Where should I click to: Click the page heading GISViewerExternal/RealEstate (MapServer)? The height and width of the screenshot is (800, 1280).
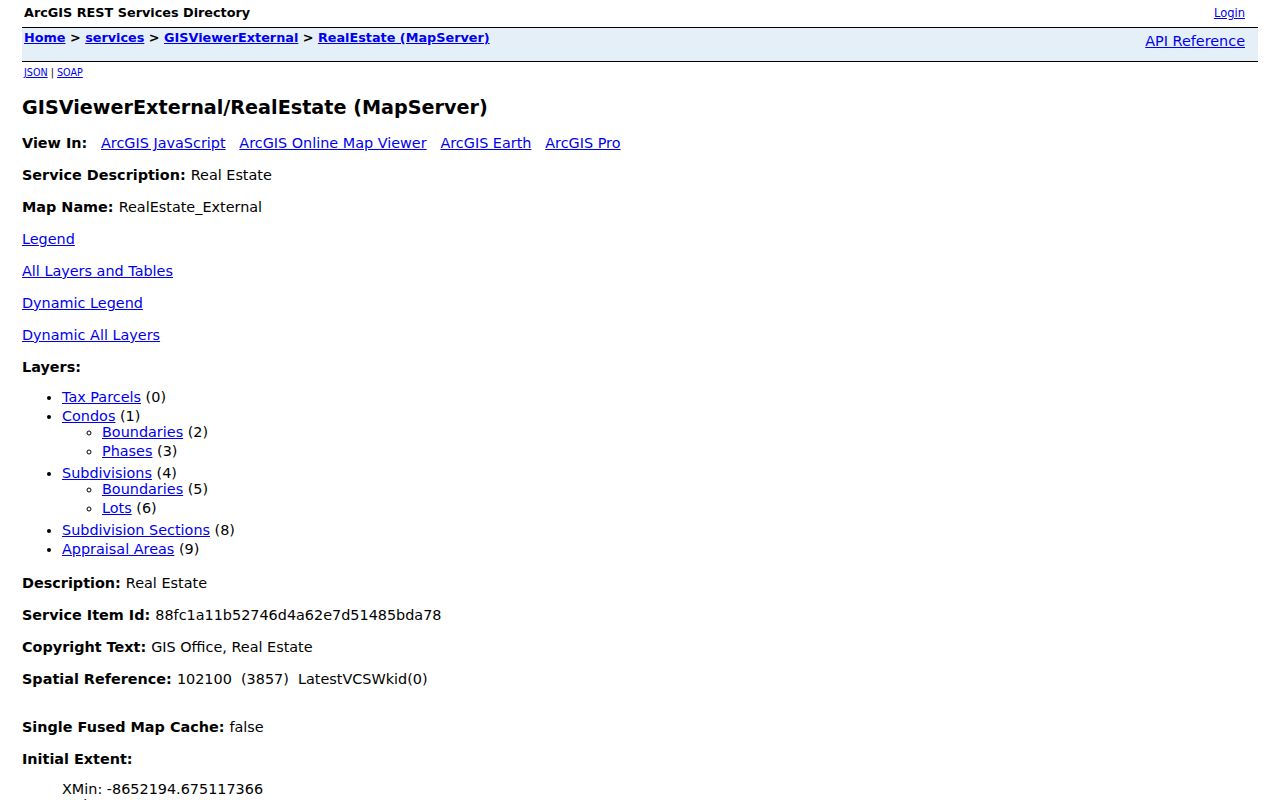(255, 107)
